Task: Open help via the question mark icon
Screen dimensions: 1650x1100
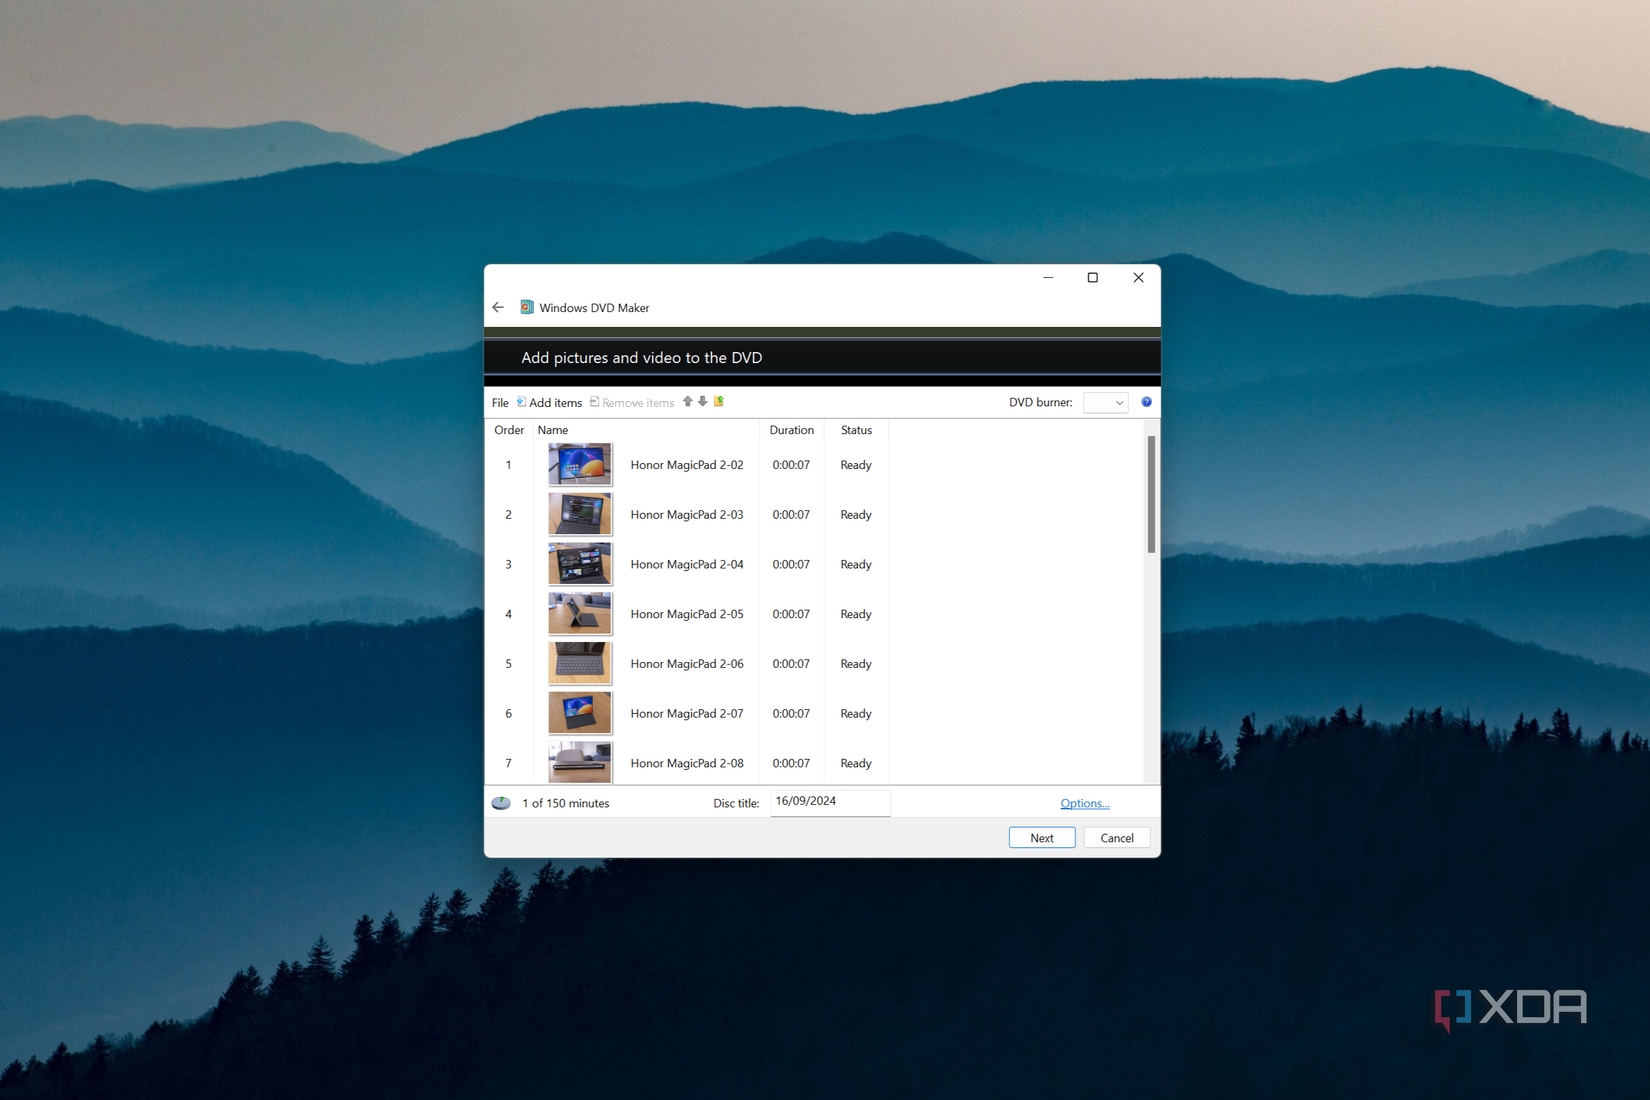Action: [x=1146, y=402]
